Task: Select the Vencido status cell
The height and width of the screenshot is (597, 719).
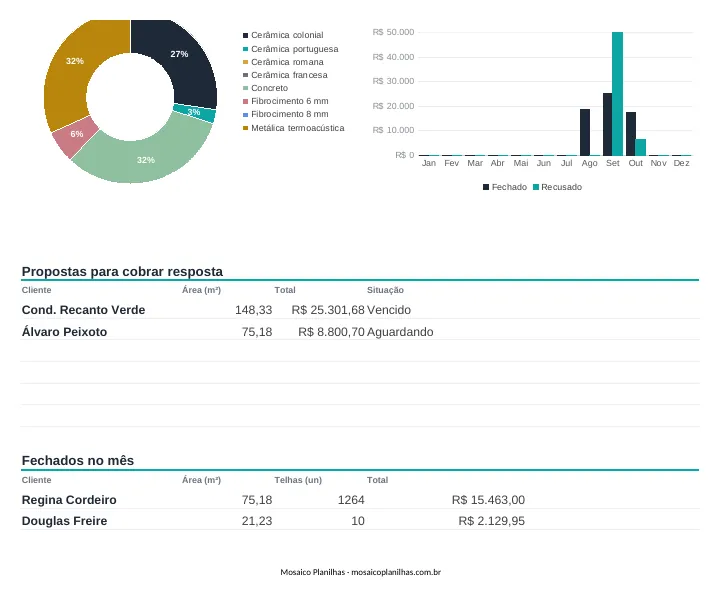Action: (389, 310)
